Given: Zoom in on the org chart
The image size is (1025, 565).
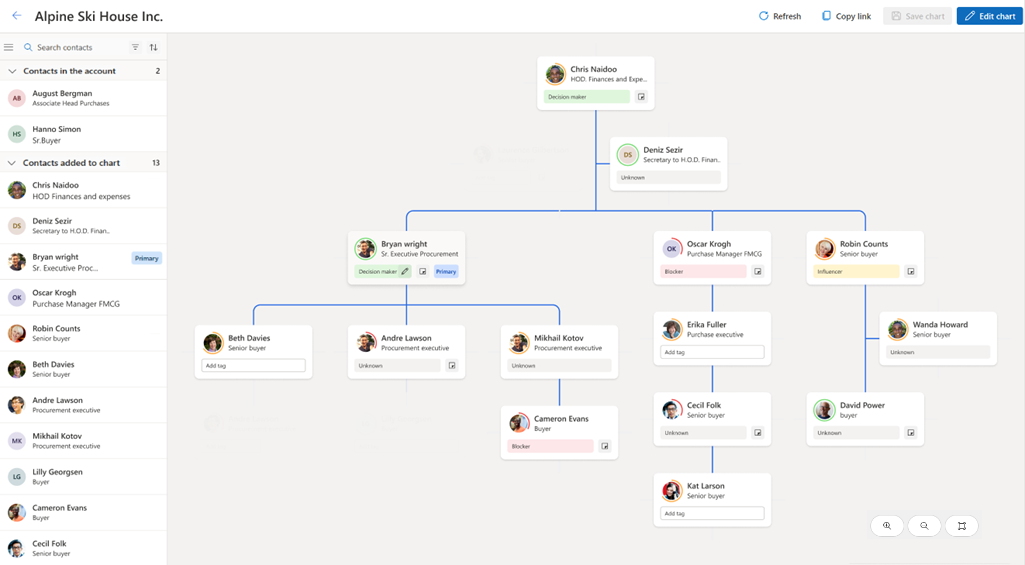Looking at the screenshot, I should 887,526.
